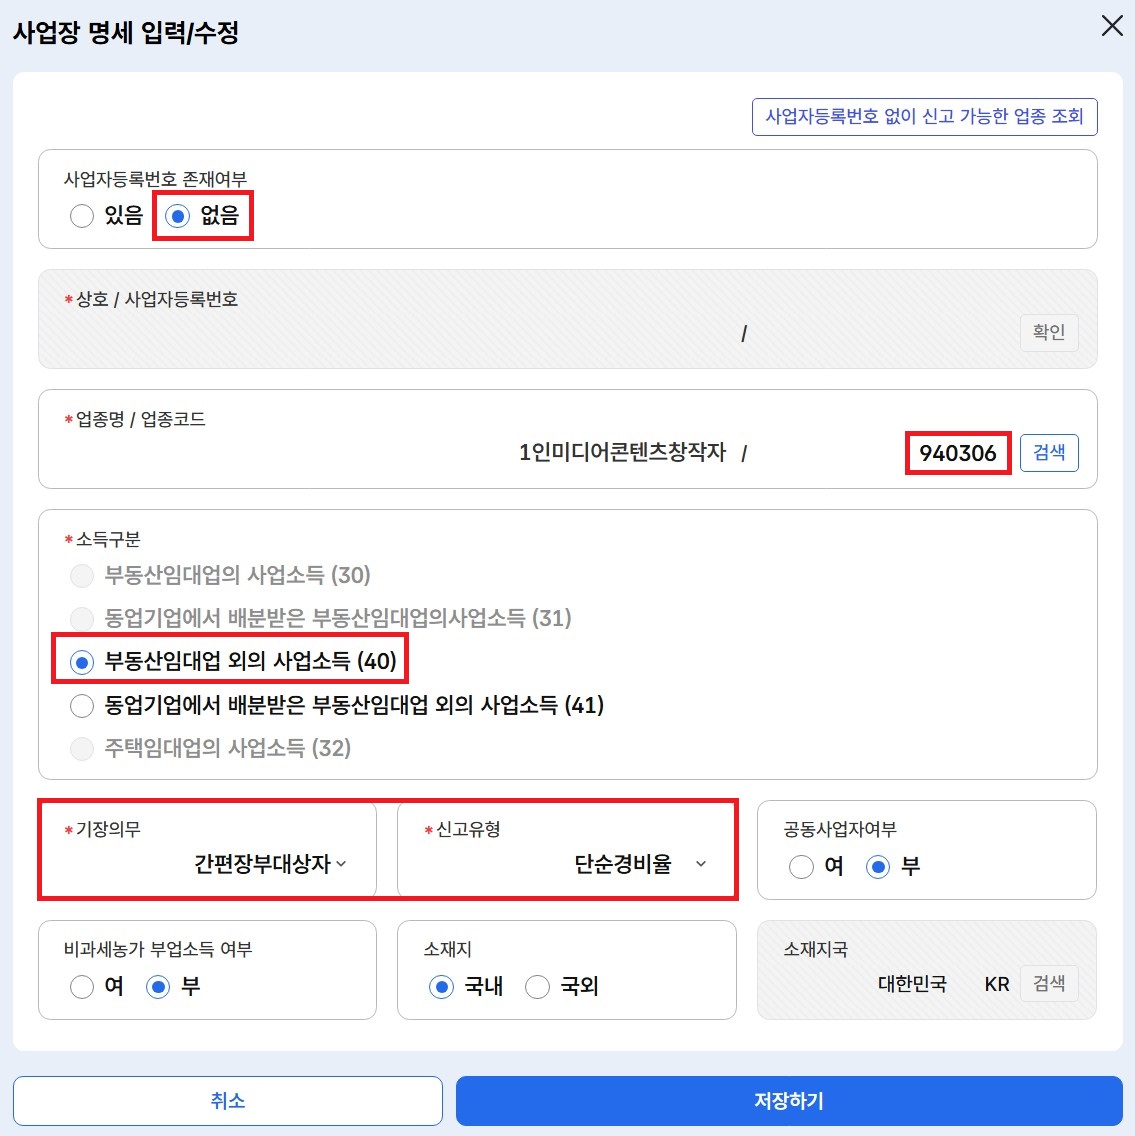Select 부 for 공동사업자여부

pyautogui.click(x=877, y=866)
